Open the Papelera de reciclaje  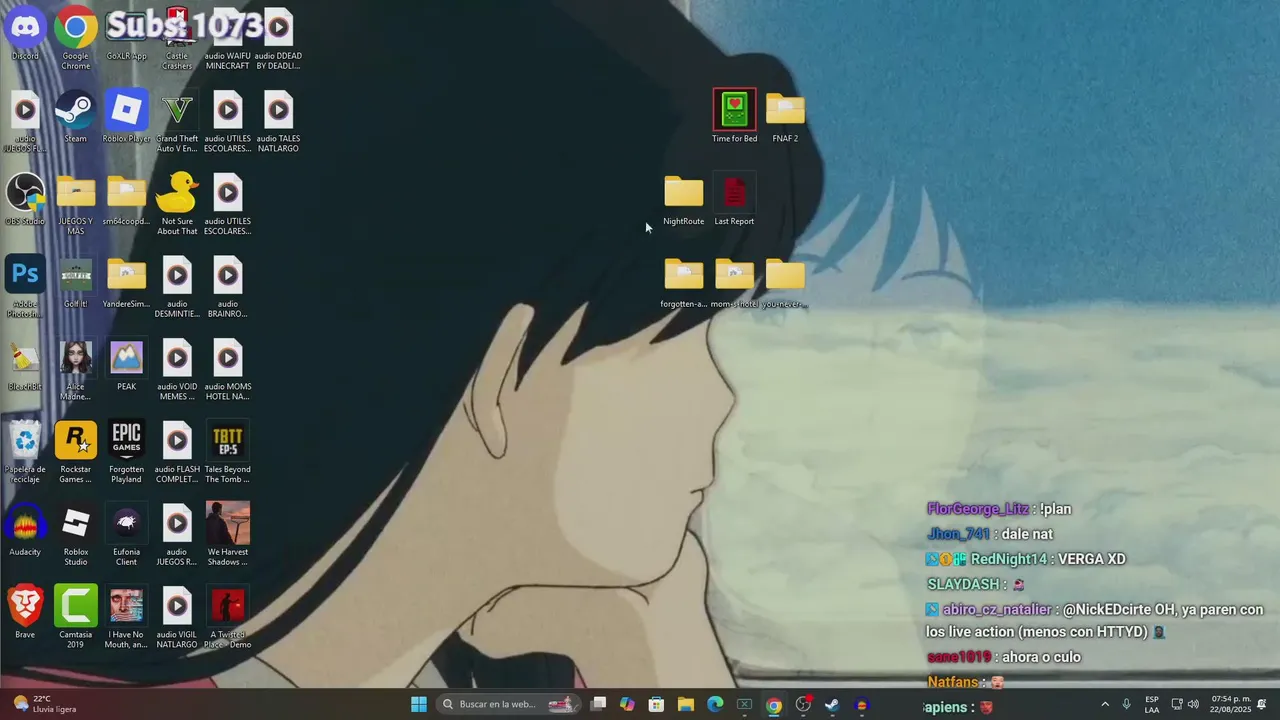(x=25, y=452)
